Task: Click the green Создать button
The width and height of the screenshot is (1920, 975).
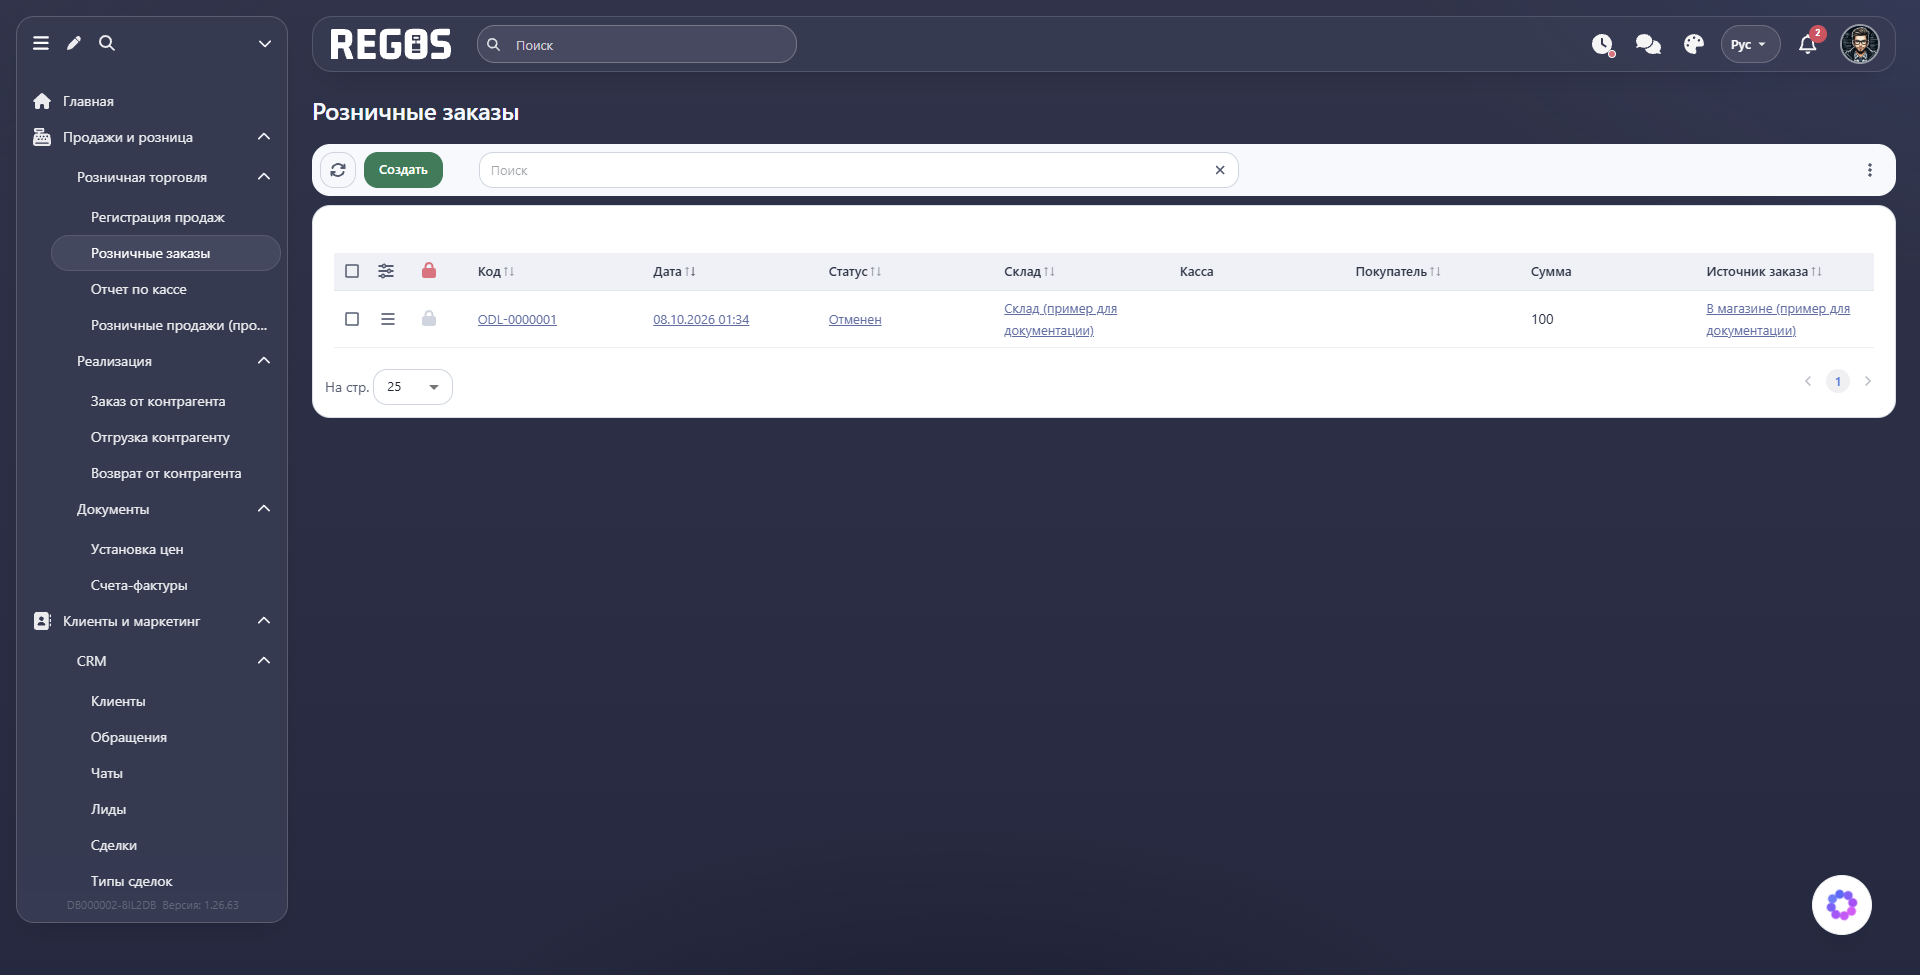Action: [403, 170]
